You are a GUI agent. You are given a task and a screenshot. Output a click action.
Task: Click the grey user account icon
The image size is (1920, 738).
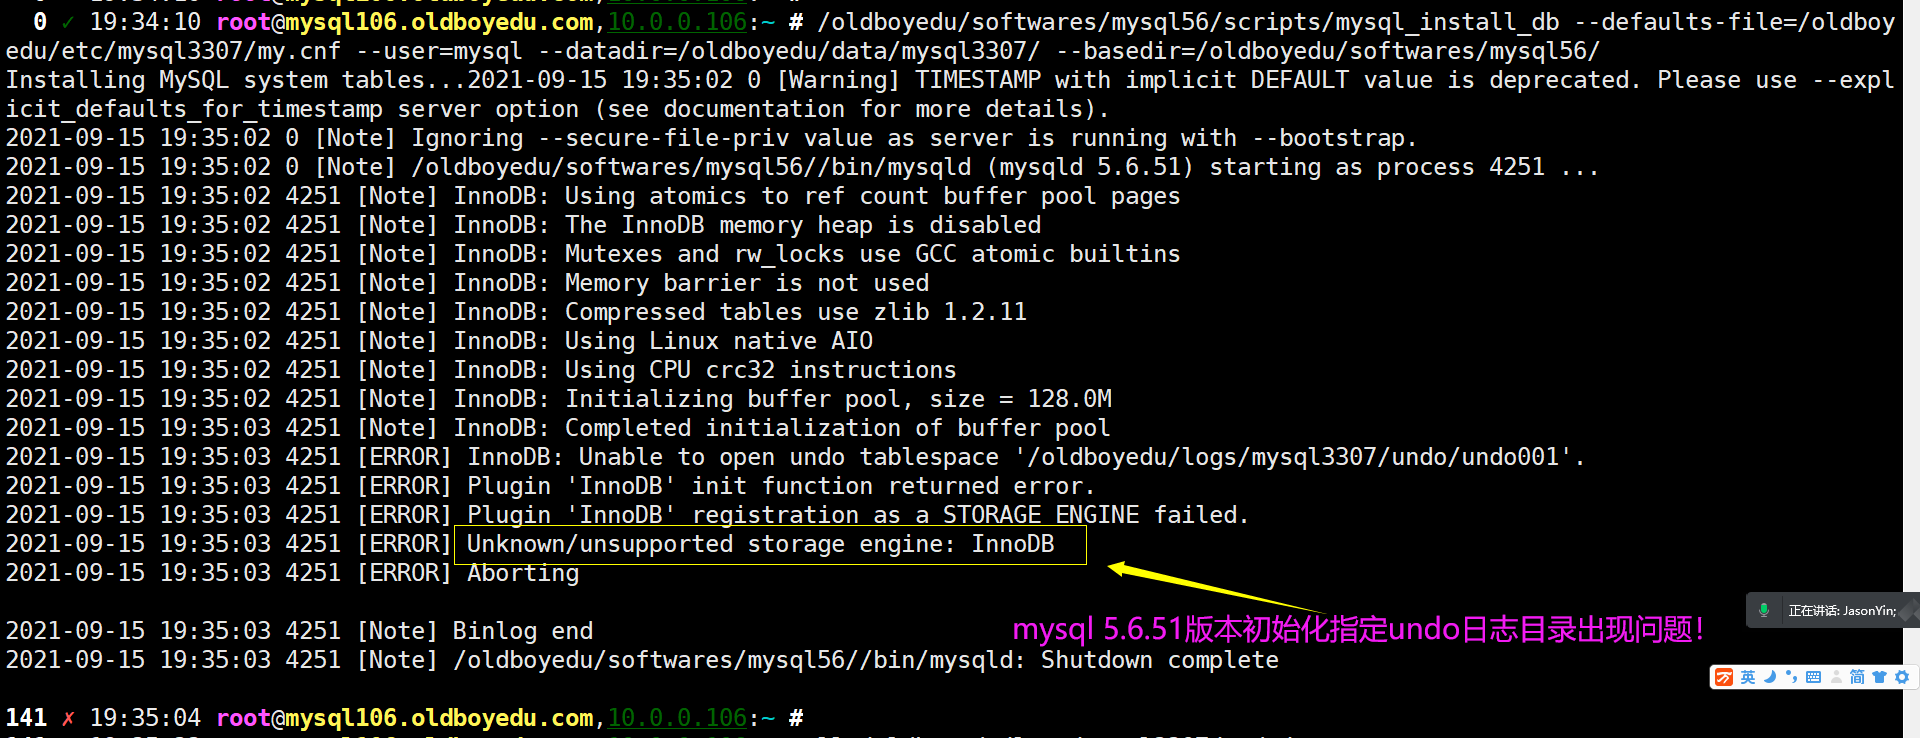click(1836, 677)
